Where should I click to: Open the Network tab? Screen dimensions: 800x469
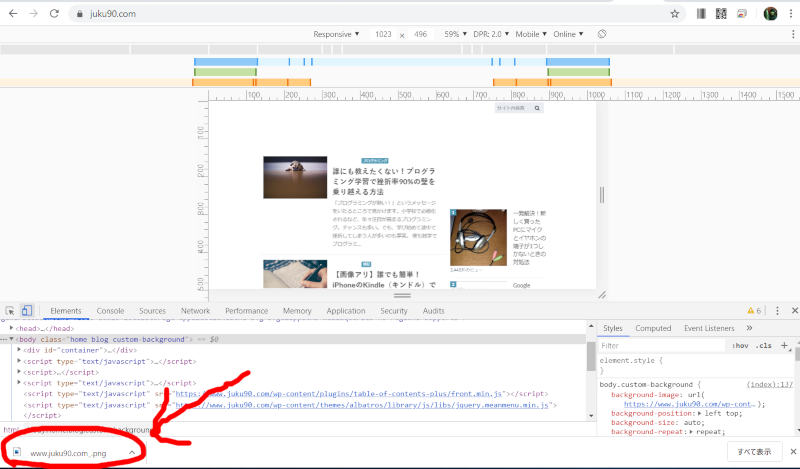click(x=195, y=310)
